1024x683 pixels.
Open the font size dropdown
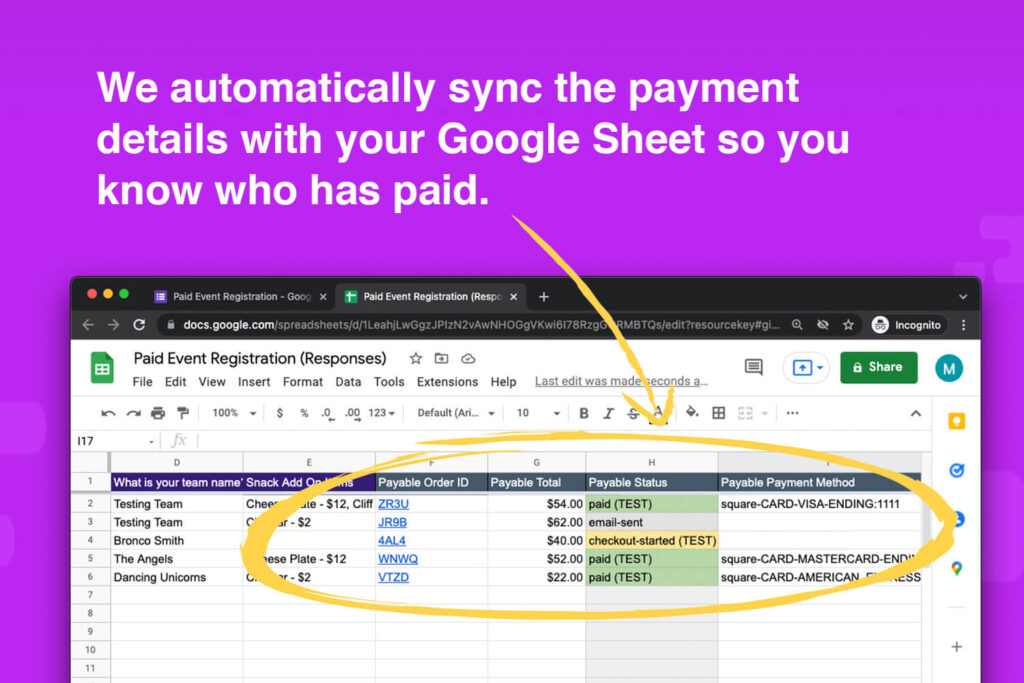530,412
